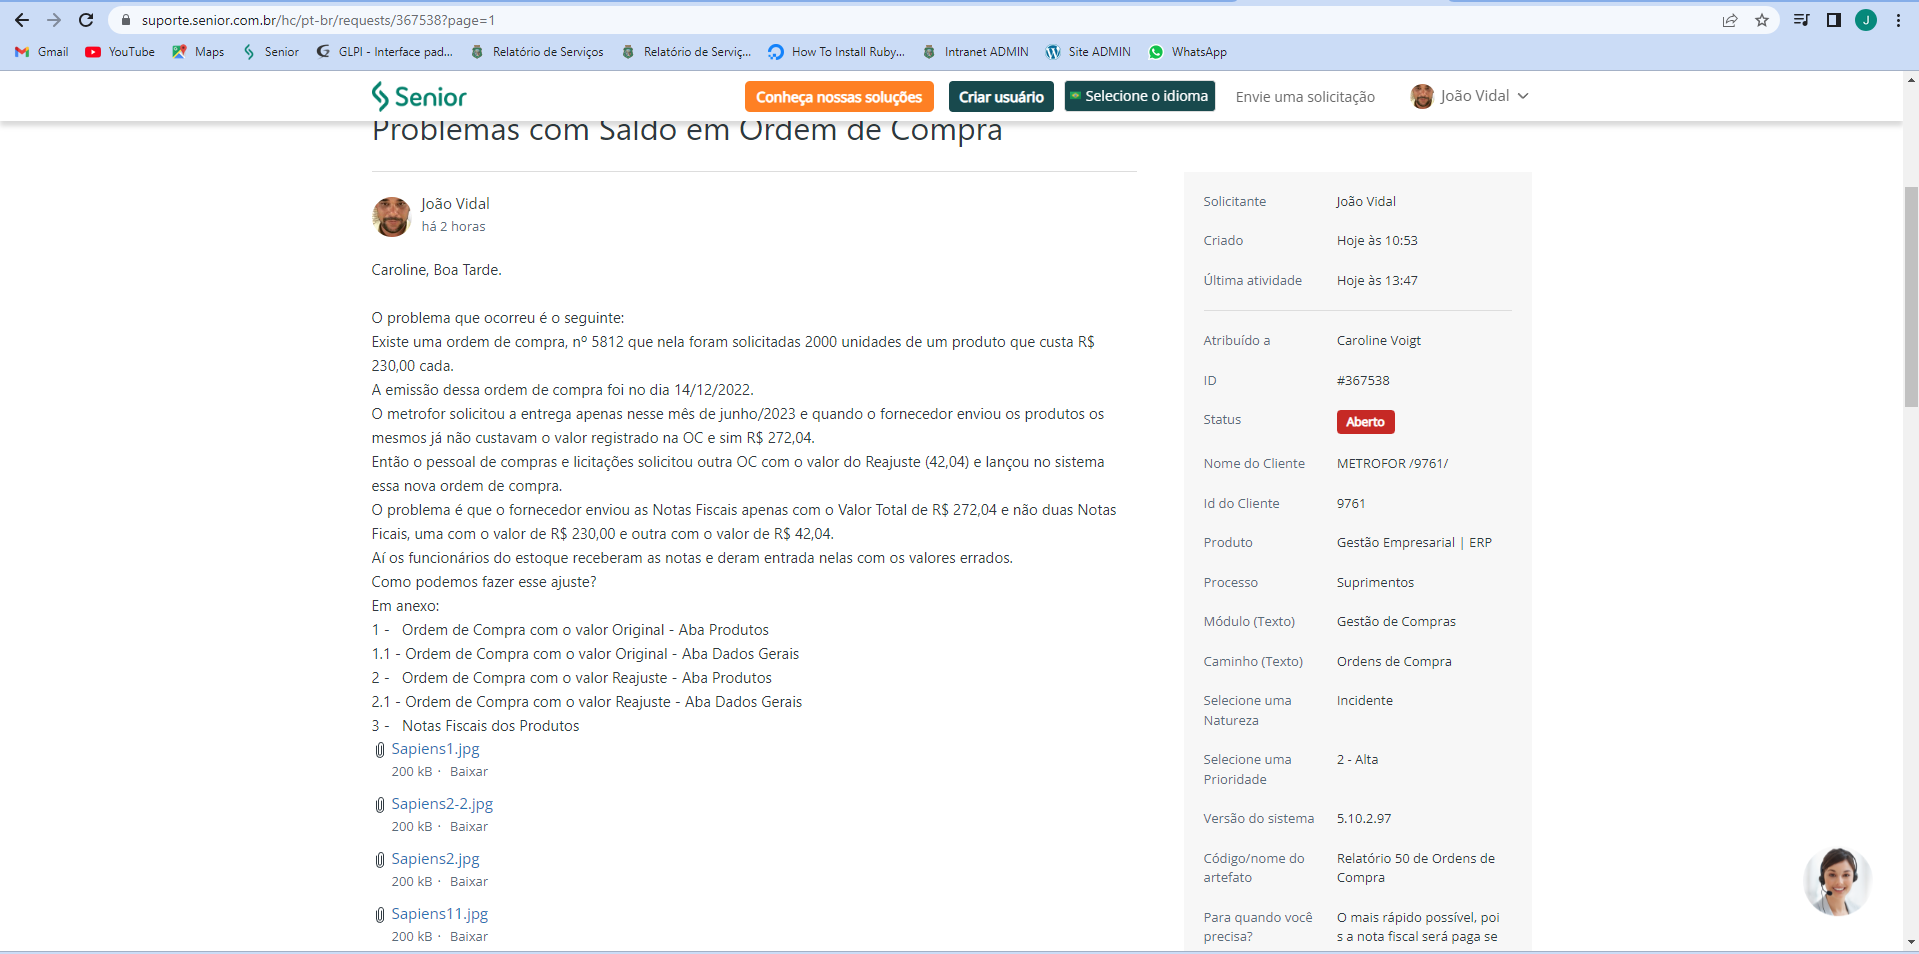Open the Intranet ADMIN bookmark
The image size is (1919, 954).
point(976,52)
